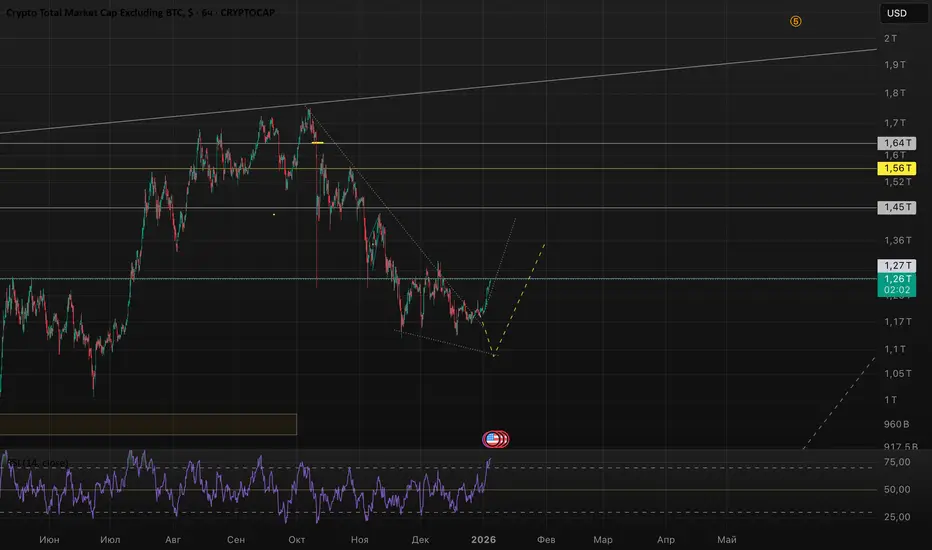Click the 1,52 T price axis label
Viewport: 932px width, 550px height.
pyautogui.click(x=897, y=181)
